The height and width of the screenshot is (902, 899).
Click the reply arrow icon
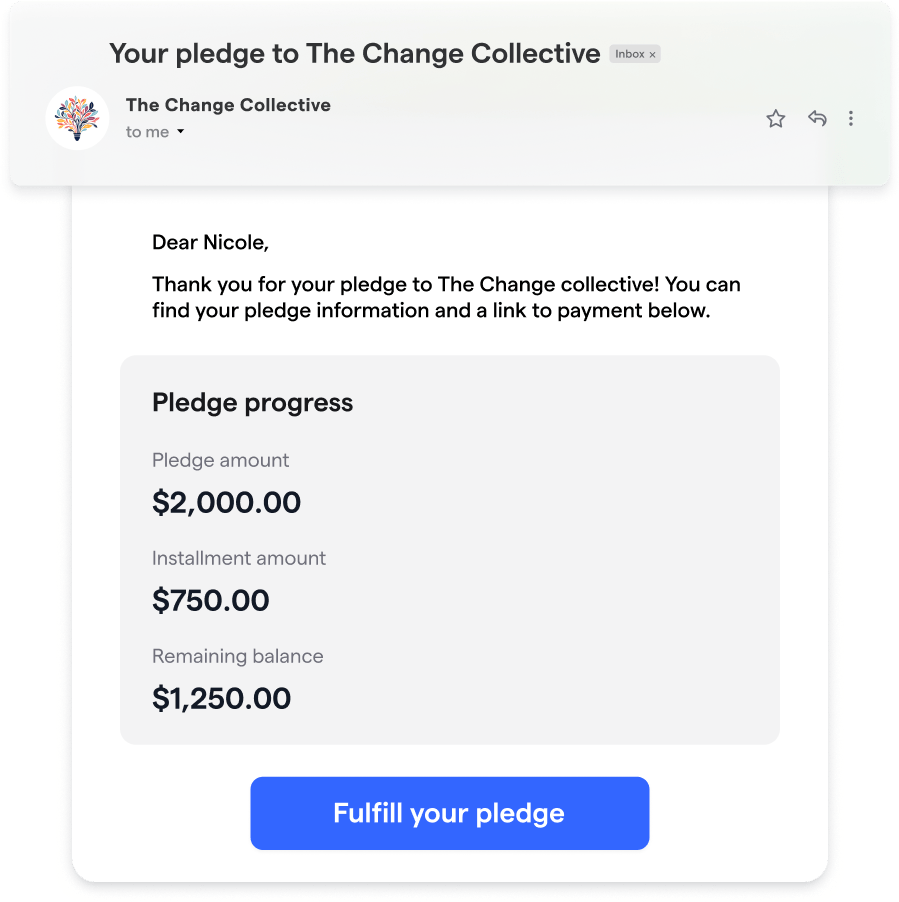click(817, 118)
